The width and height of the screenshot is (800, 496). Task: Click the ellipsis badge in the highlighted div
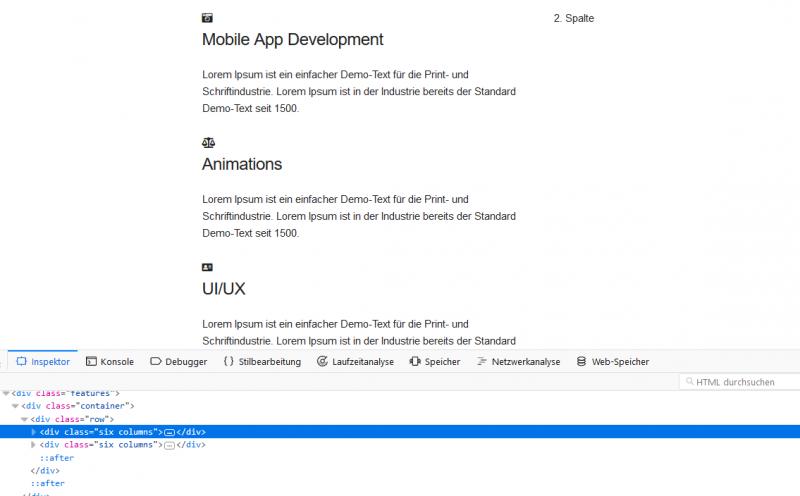[169, 432]
